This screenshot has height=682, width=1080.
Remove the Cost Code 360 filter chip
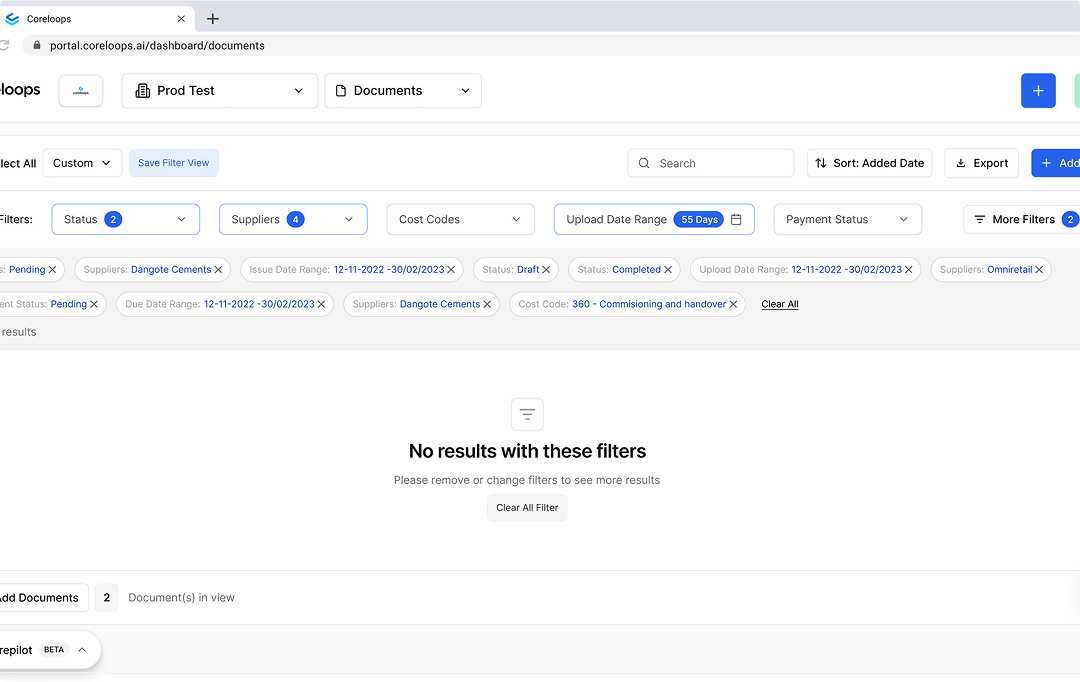(x=733, y=304)
